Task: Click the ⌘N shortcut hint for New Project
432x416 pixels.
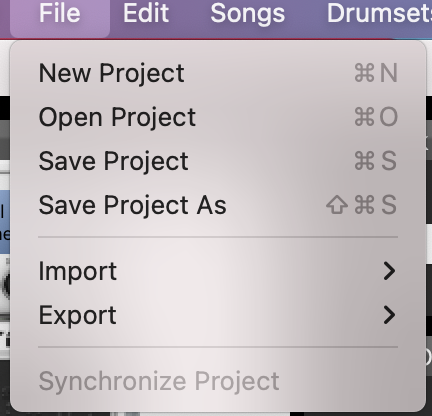Action: [x=376, y=73]
